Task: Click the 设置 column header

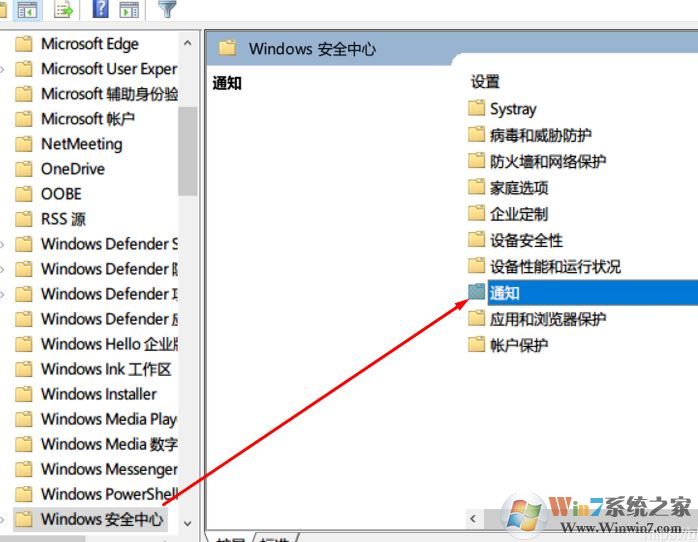Action: tap(485, 82)
